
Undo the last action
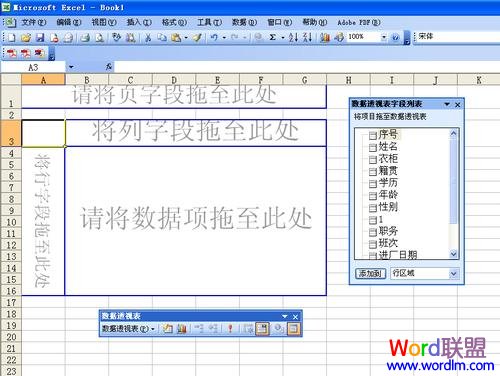point(214,37)
